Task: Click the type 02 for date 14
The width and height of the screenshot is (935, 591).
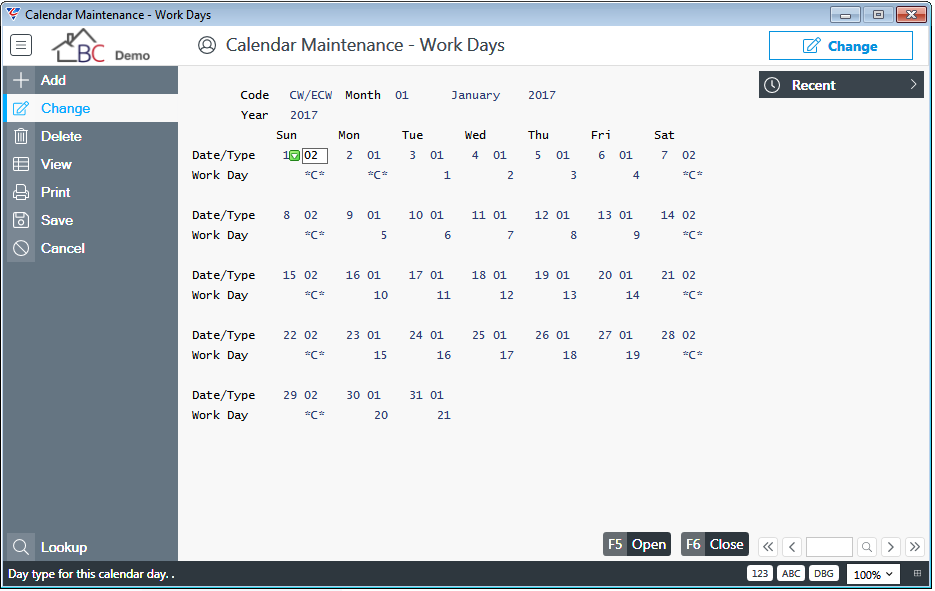Action: (x=689, y=215)
